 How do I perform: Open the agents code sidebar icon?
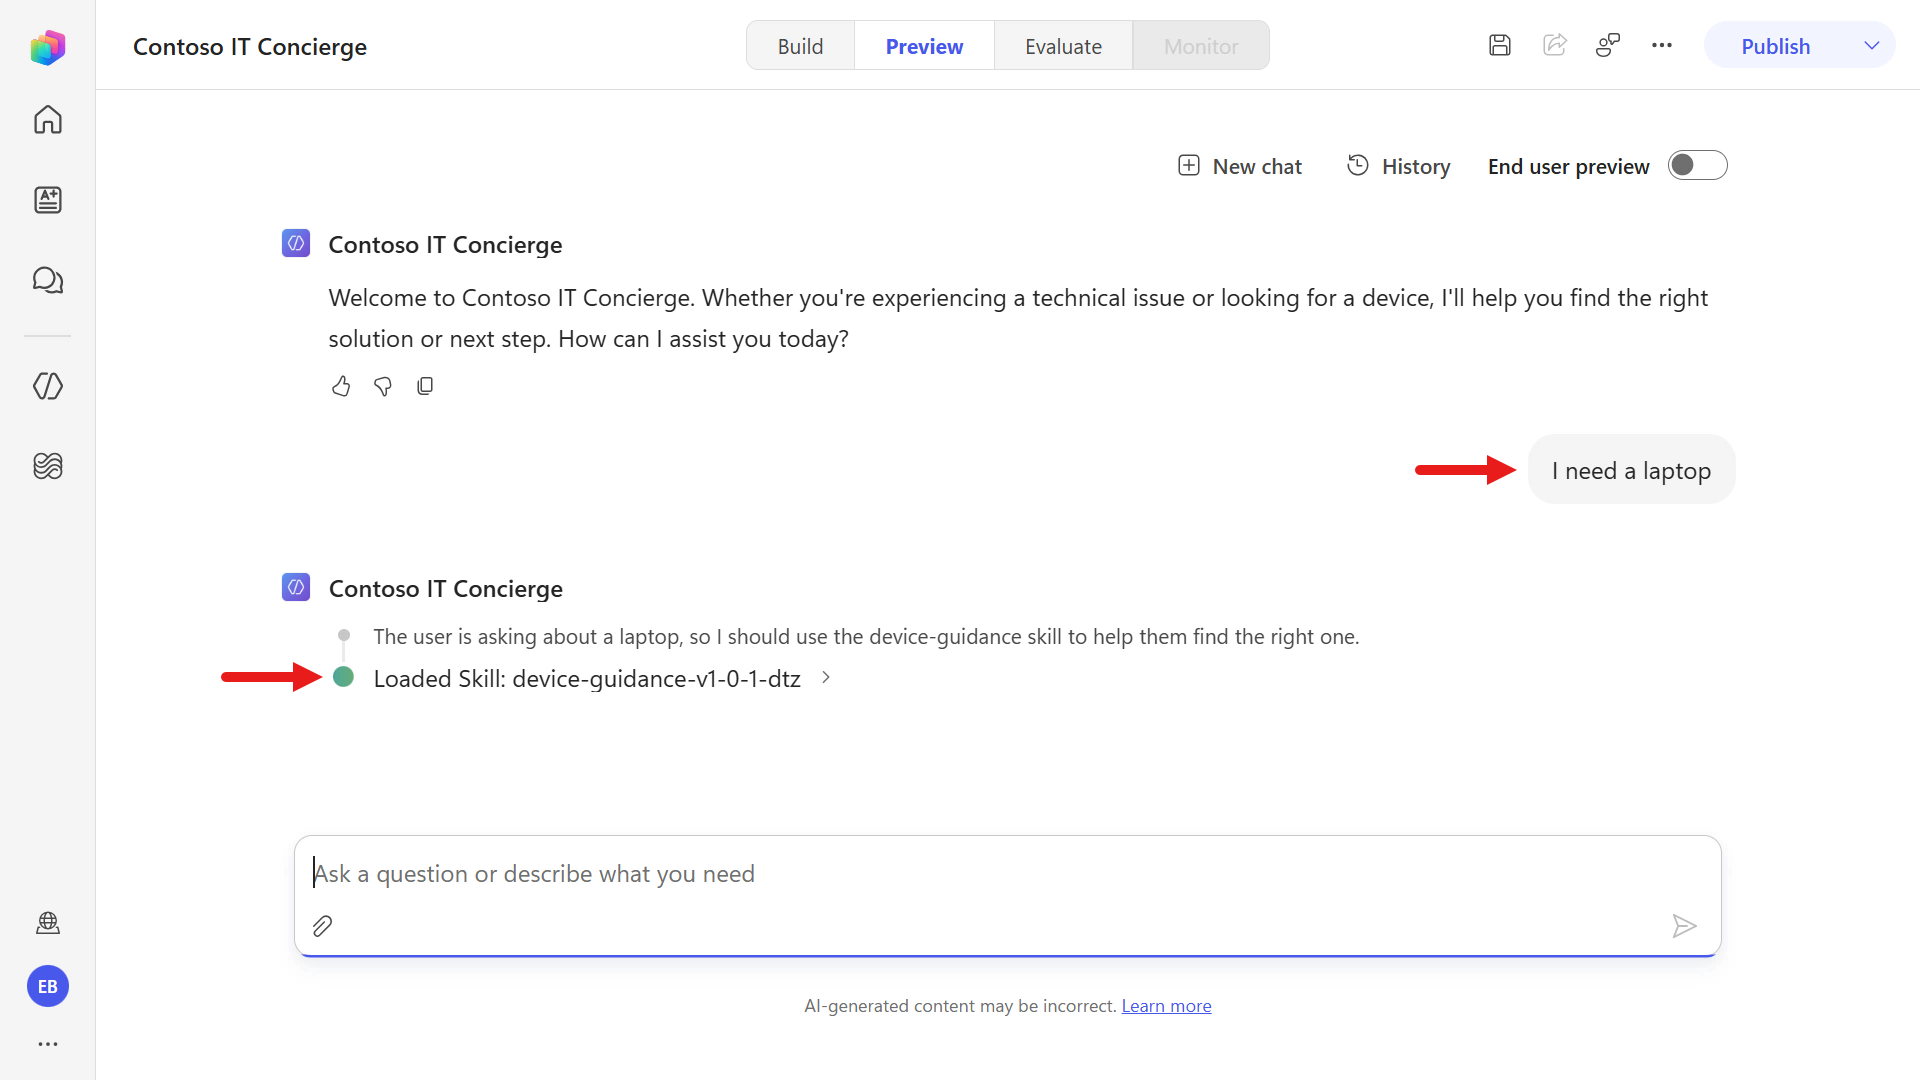coord(48,386)
